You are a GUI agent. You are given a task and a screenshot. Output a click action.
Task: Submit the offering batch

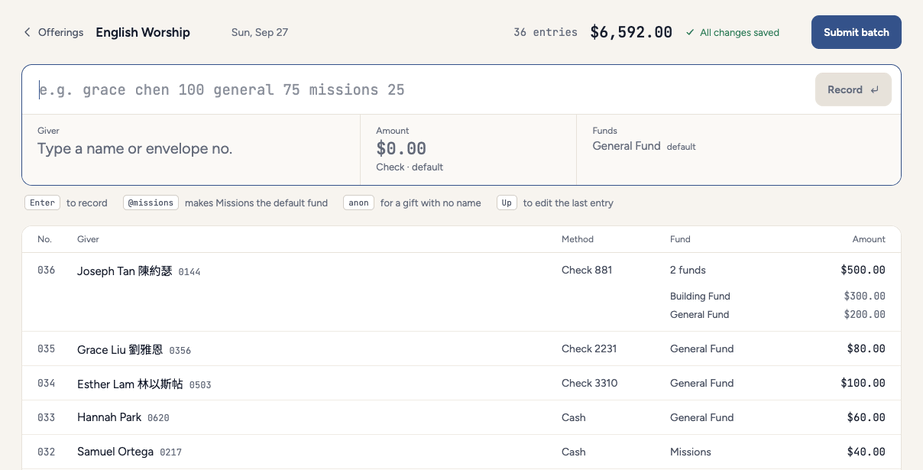point(856,32)
